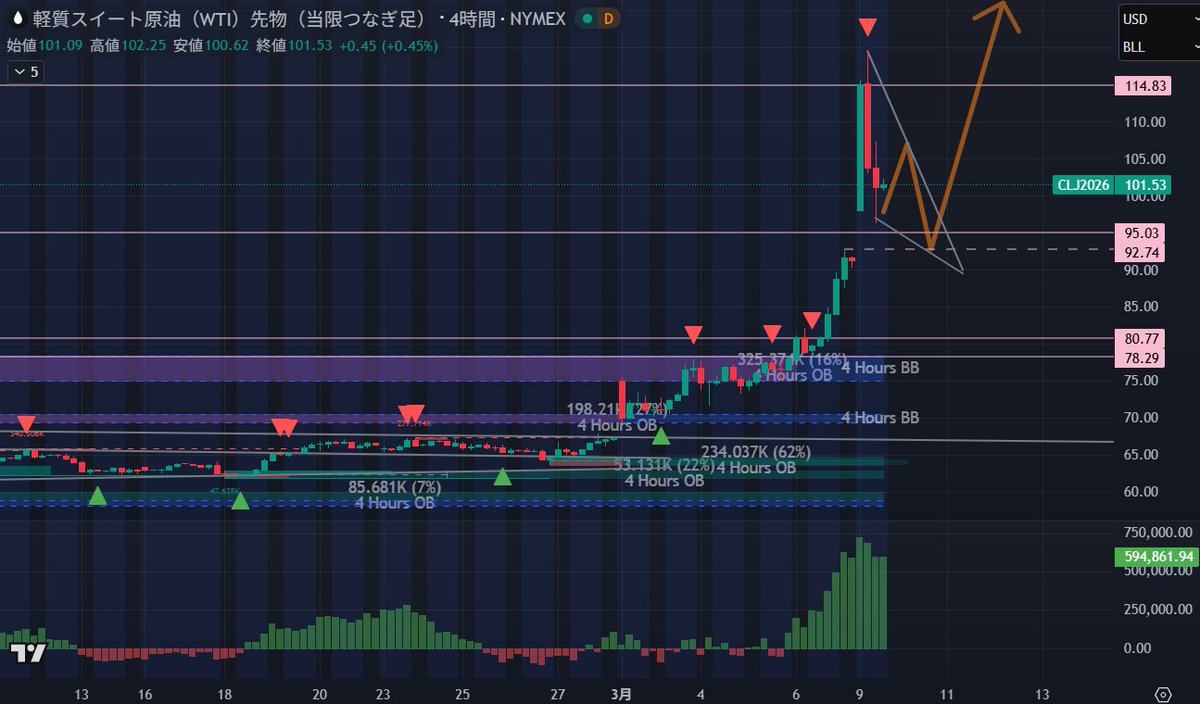
Task: Click the oil drop symbol icon
Action: [16, 20]
